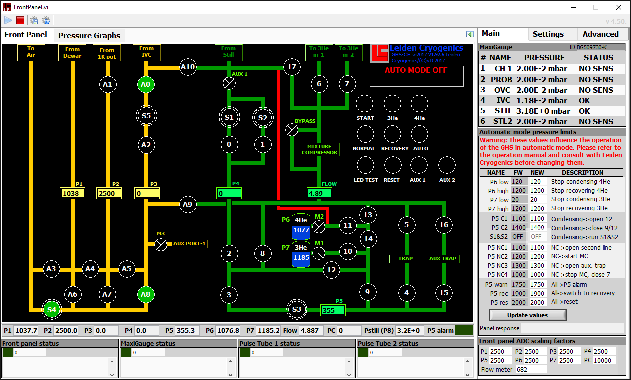Click the Run arrow in the toolbar
Image resolution: width=631 pixels, height=380 pixels.
pyautogui.click(x=8, y=20)
